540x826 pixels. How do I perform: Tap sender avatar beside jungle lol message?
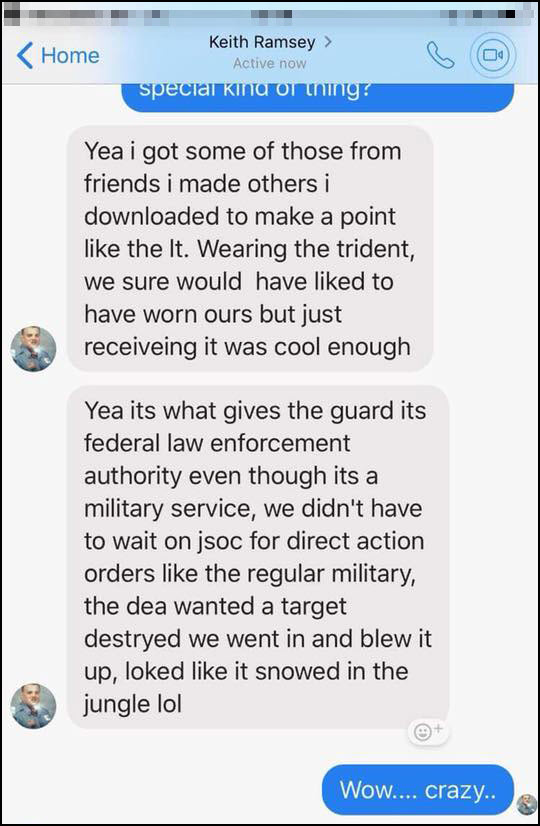tap(33, 706)
